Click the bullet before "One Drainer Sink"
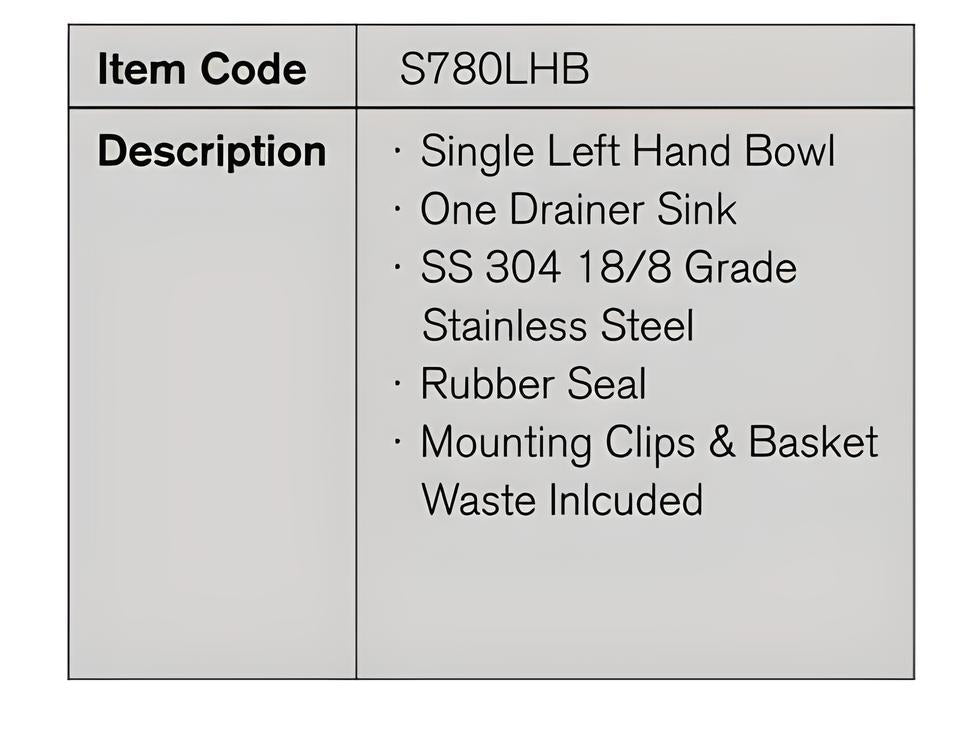Screen dimensions: 968x744 (399, 210)
